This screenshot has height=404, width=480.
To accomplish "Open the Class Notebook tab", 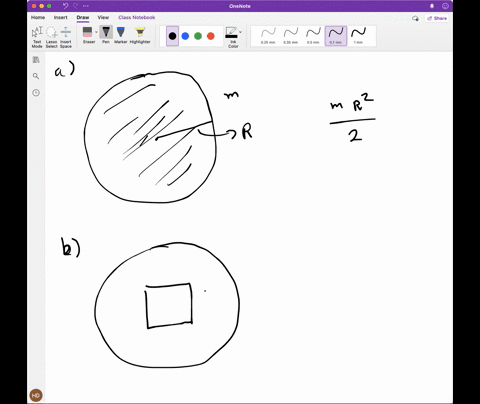I will (137, 17).
